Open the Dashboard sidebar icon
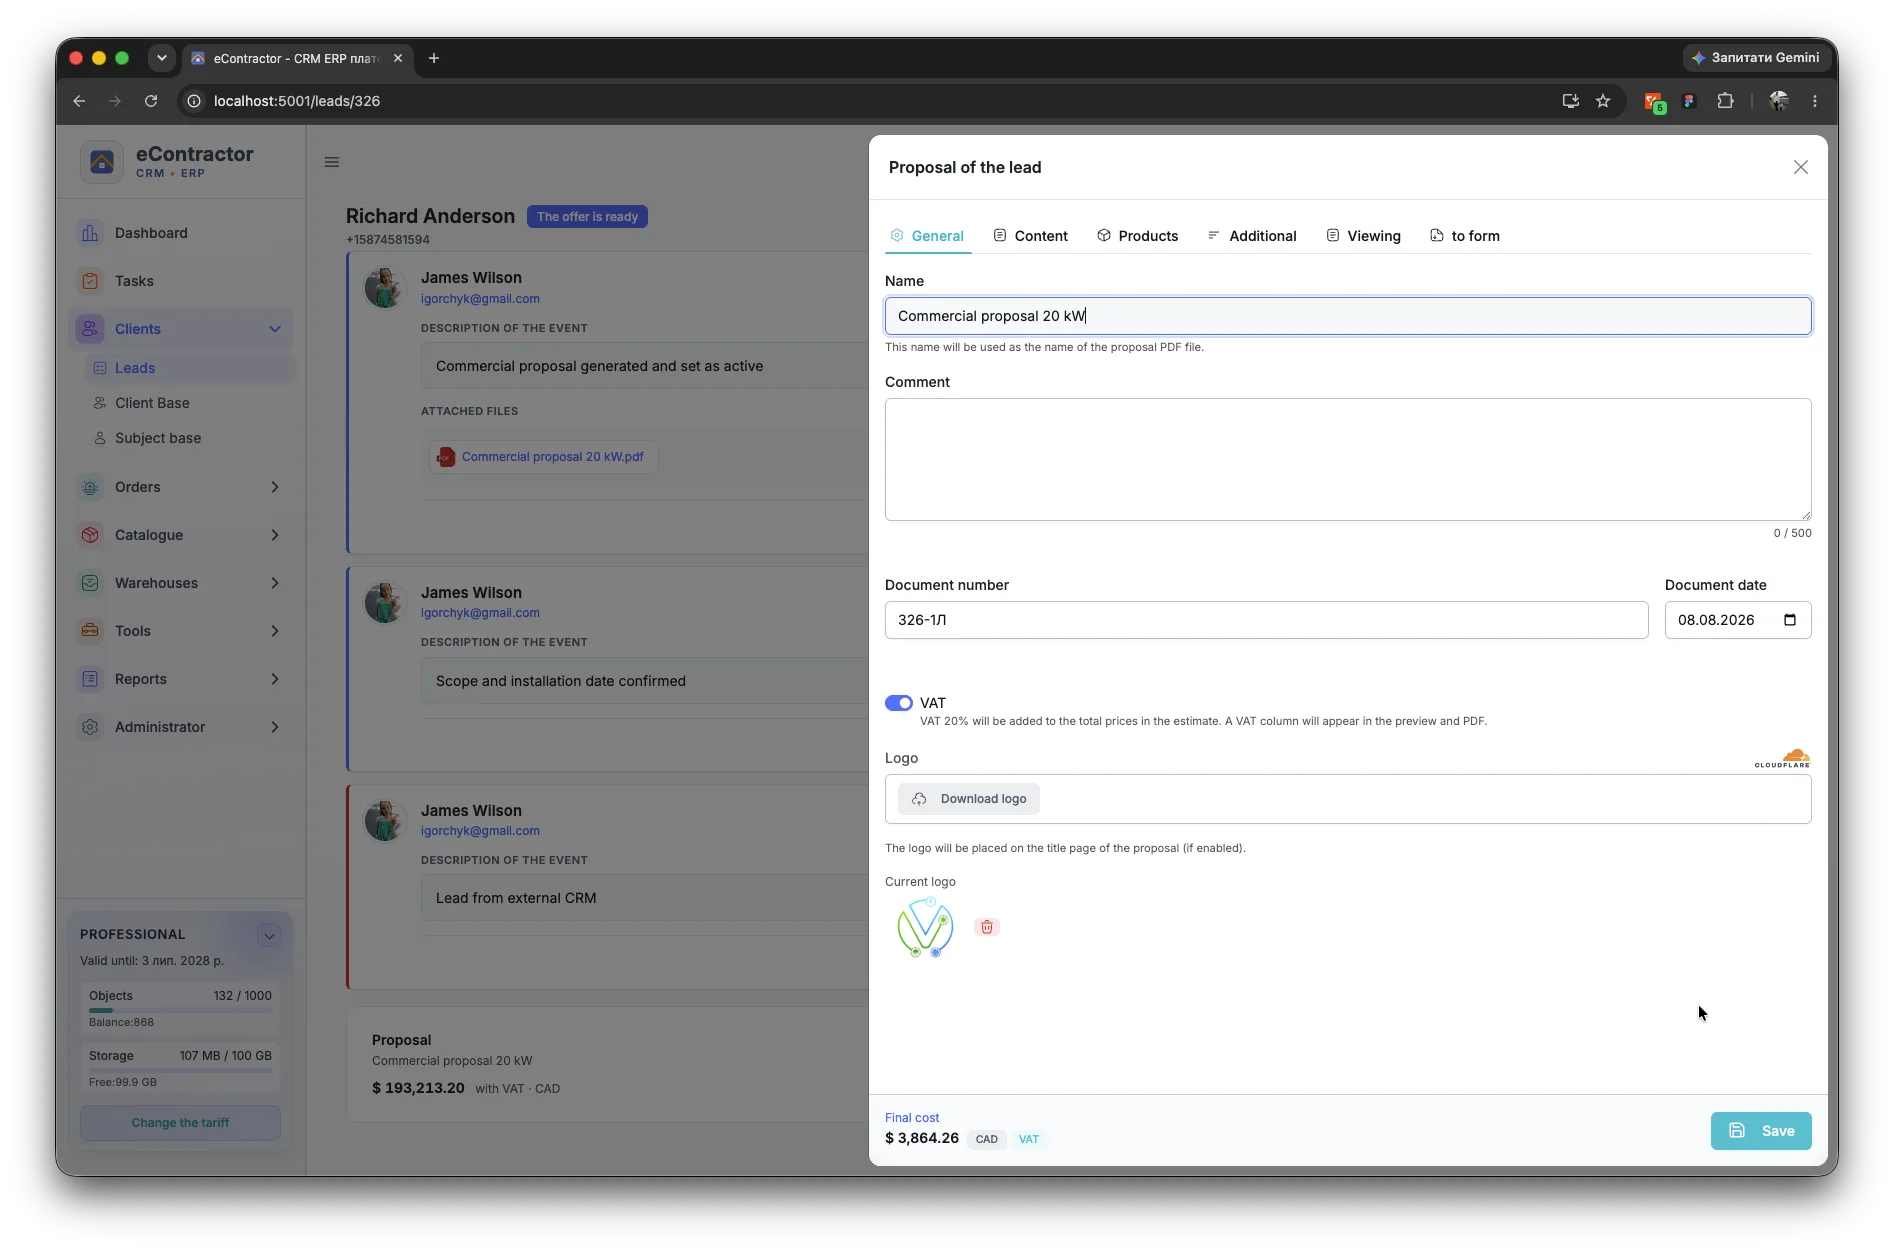The height and width of the screenshot is (1250, 1894). (x=90, y=233)
